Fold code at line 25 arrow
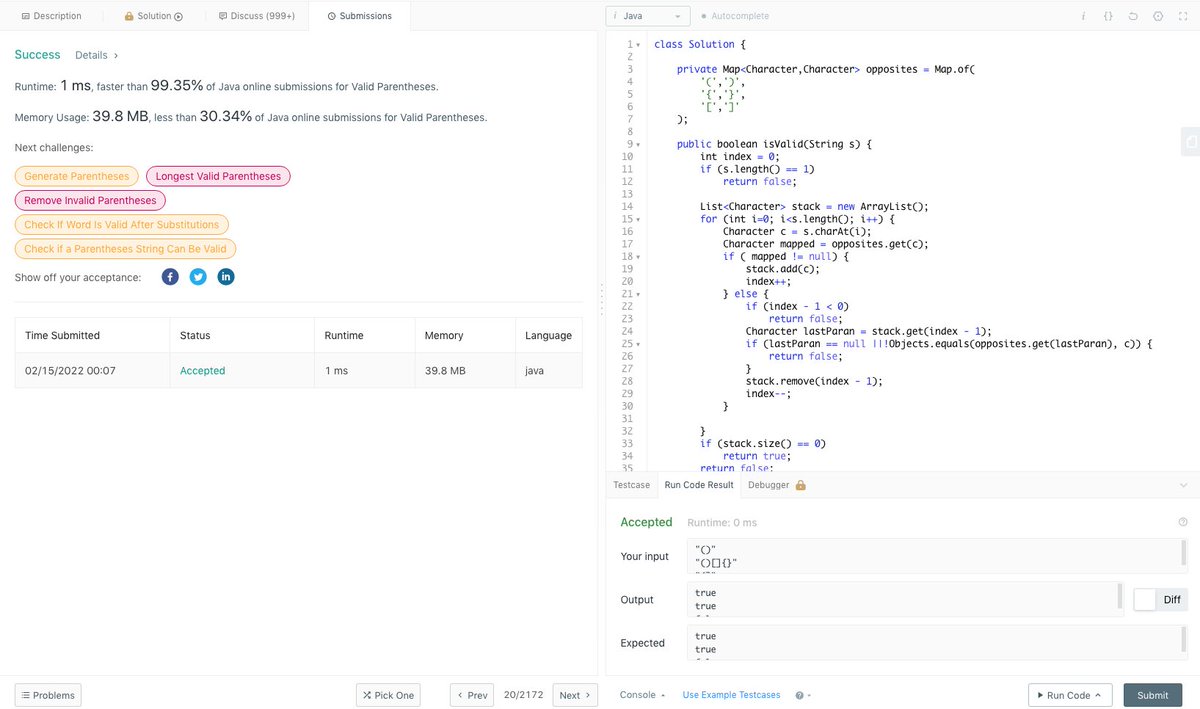The width and height of the screenshot is (1200, 709). click(638, 344)
